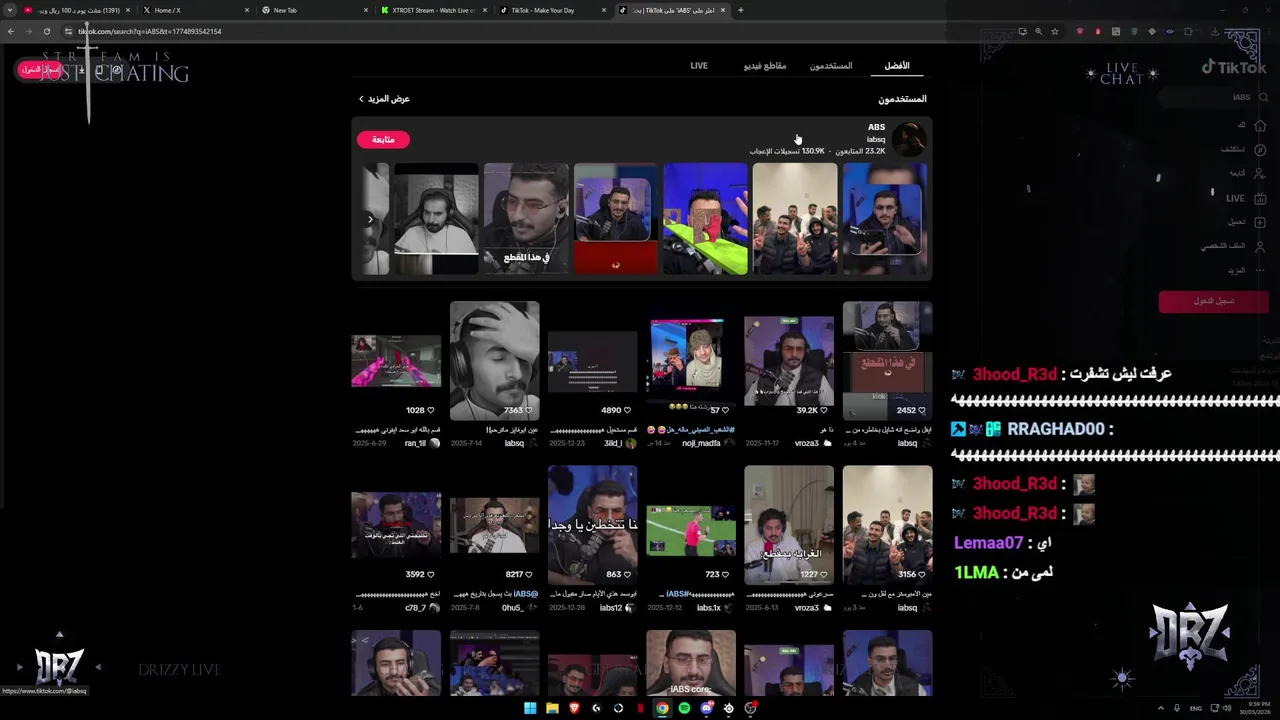
Task: Open the video with 1028 likes
Action: [396, 361]
